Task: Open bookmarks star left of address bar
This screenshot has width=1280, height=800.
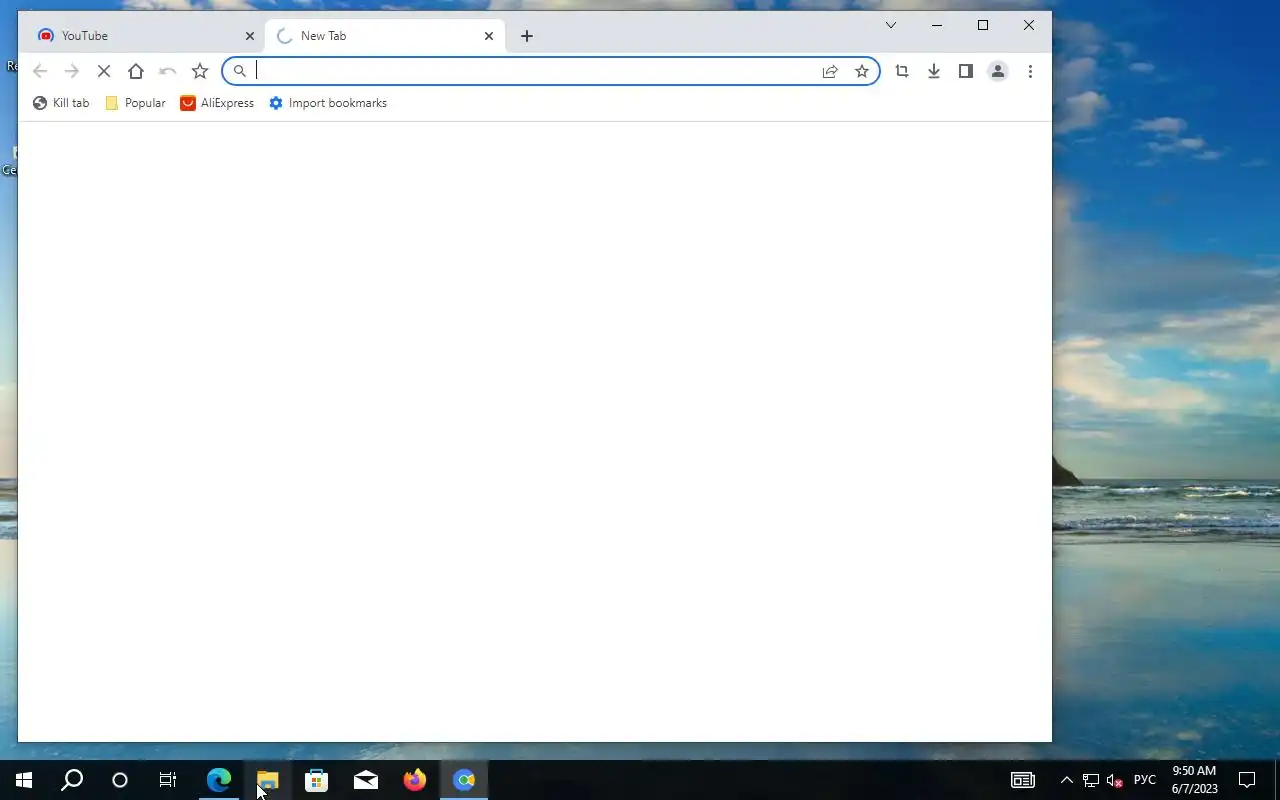Action: point(200,71)
